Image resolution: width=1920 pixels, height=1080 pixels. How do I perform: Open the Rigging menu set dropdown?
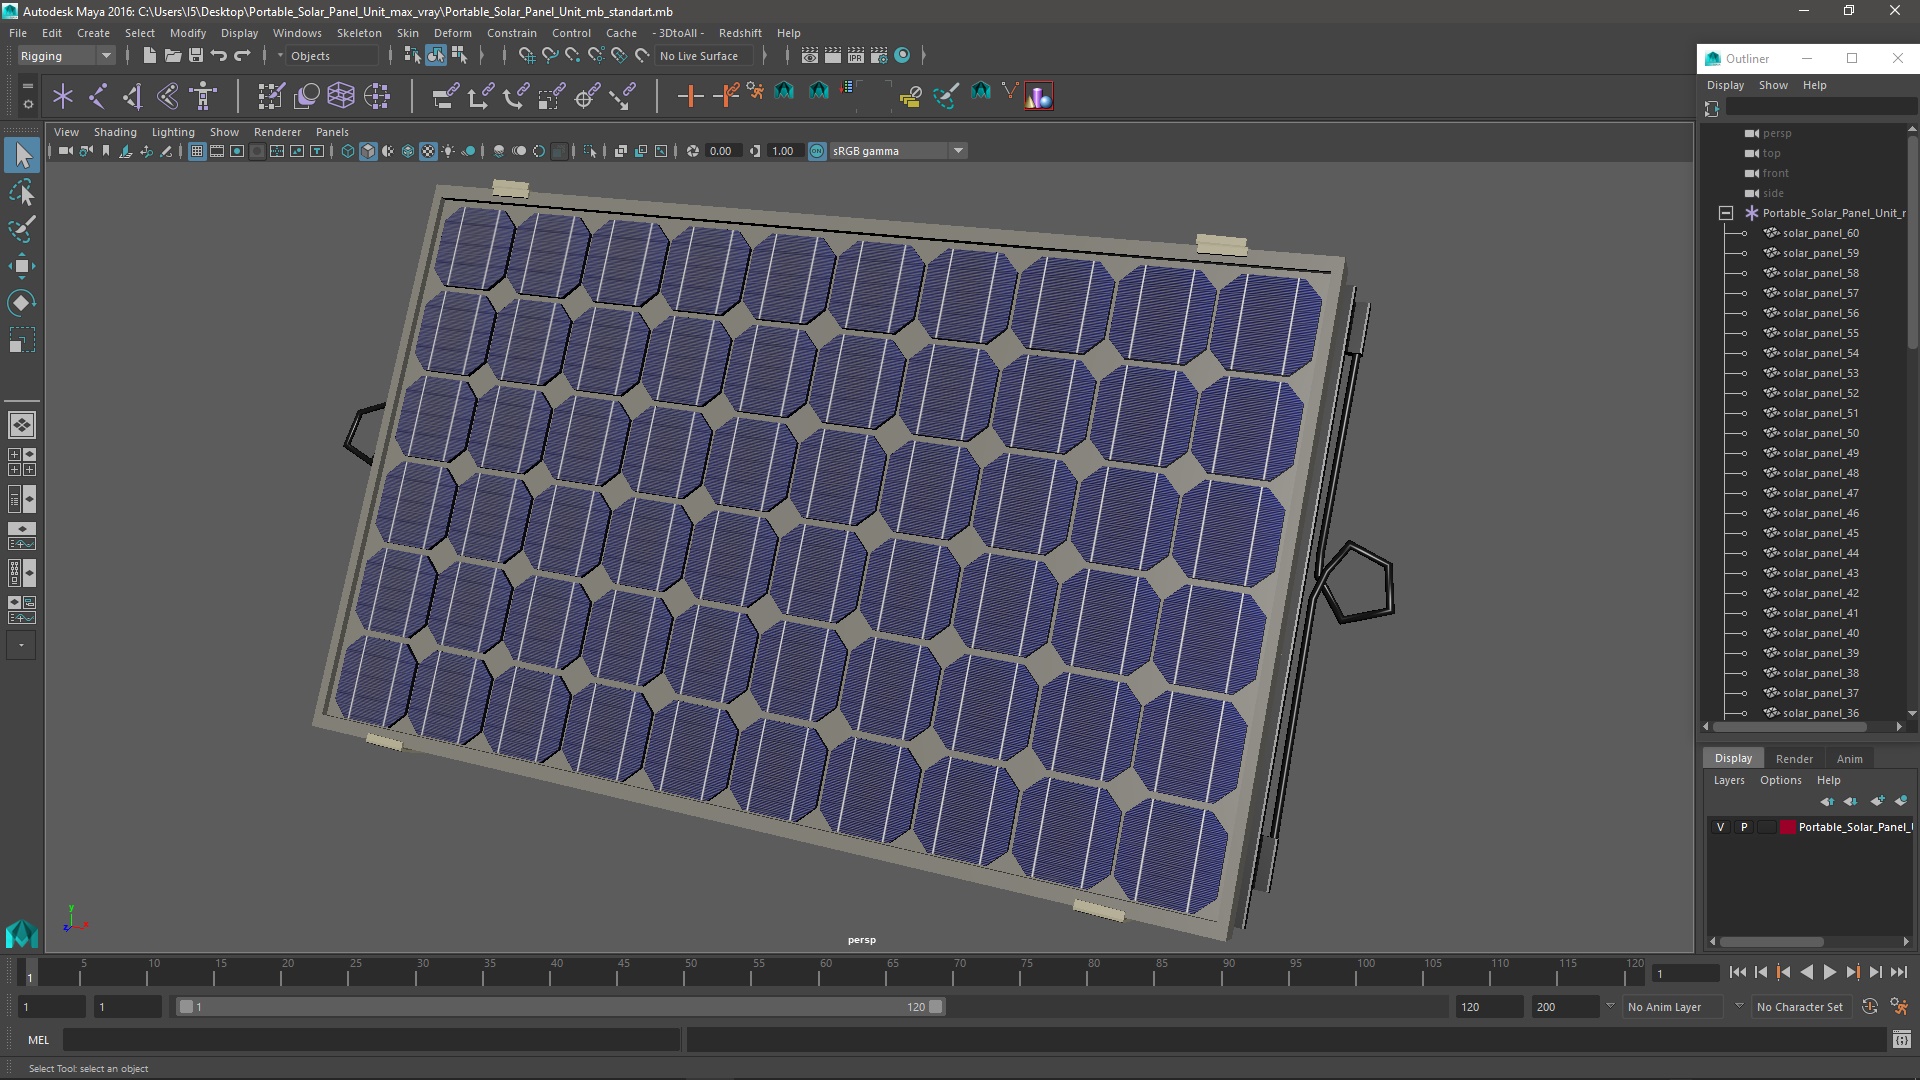pos(66,56)
